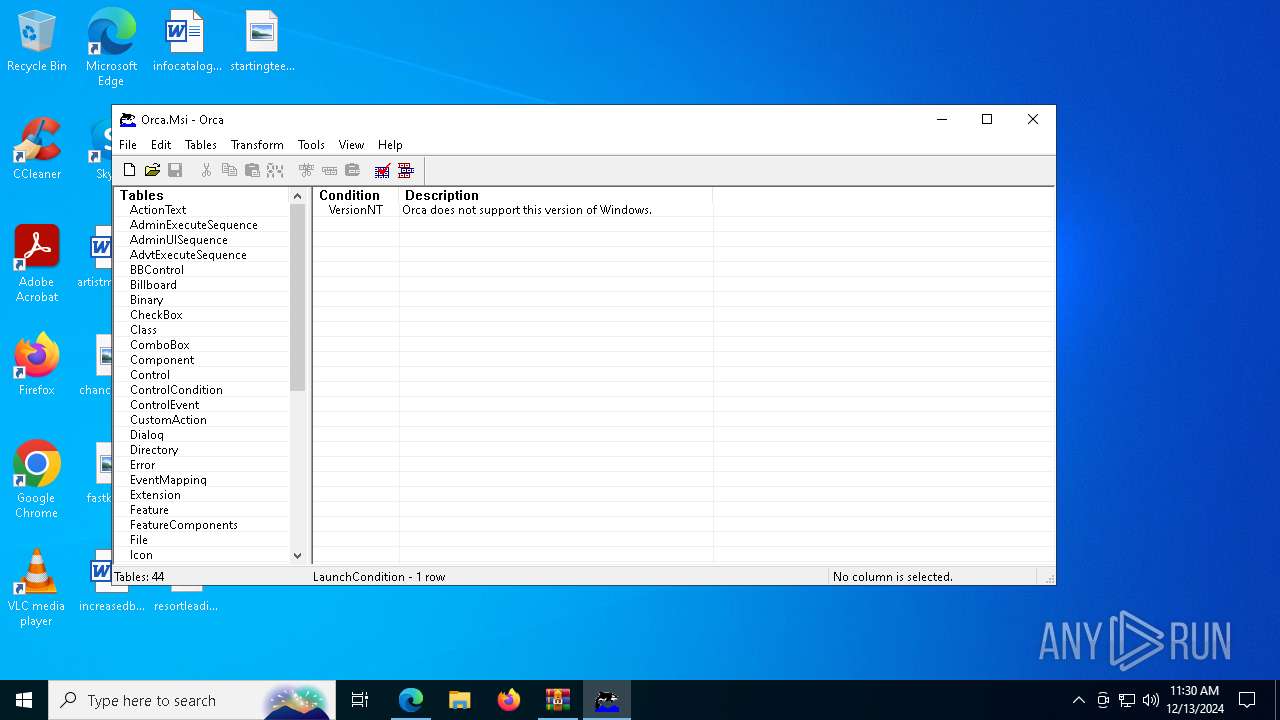Click the taskbar search box
Image resolution: width=1280 pixels, height=720 pixels.
point(192,700)
